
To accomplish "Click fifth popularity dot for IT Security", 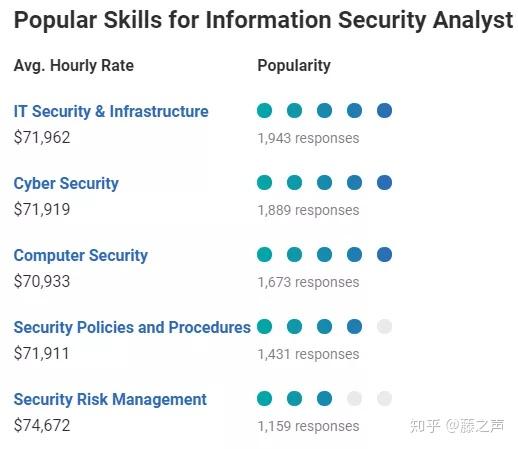I will (x=384, y=111).
